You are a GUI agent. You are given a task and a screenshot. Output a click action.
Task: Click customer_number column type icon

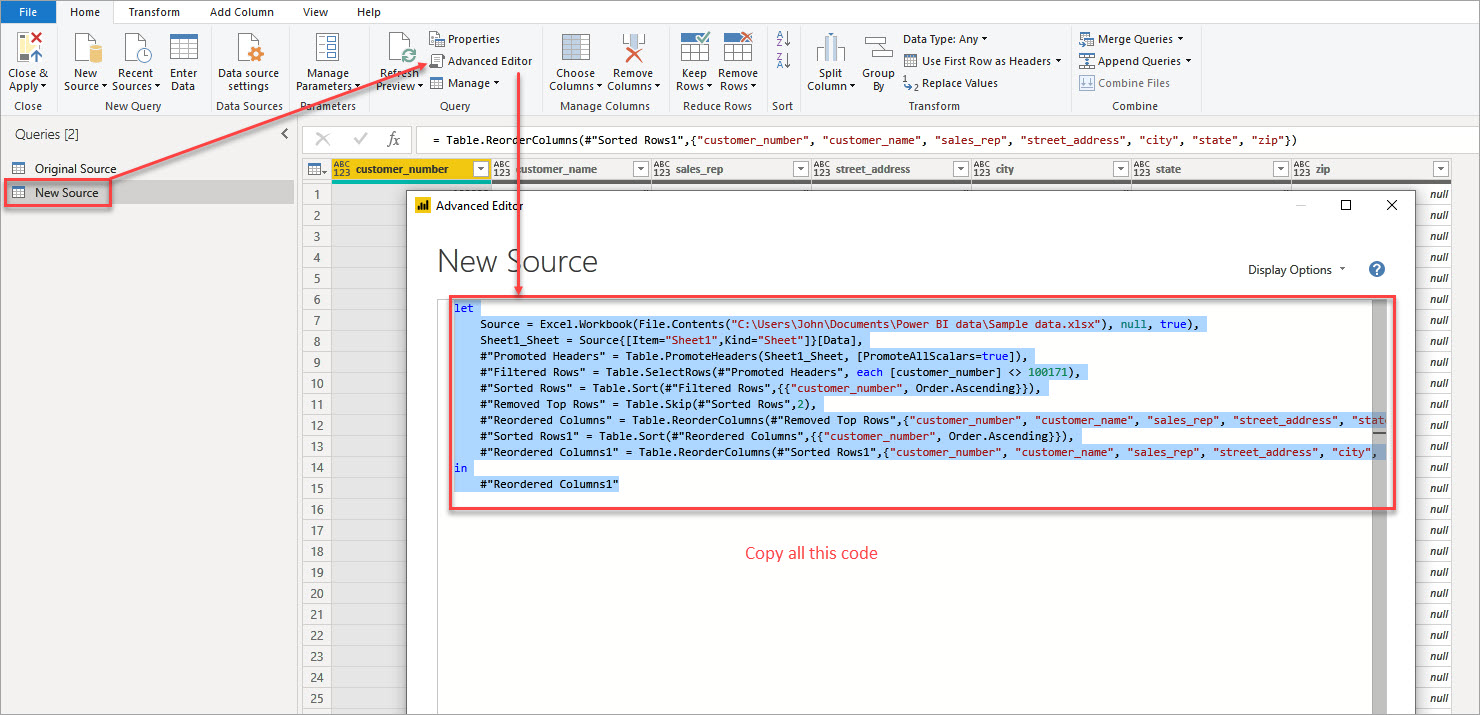(342, 169)
